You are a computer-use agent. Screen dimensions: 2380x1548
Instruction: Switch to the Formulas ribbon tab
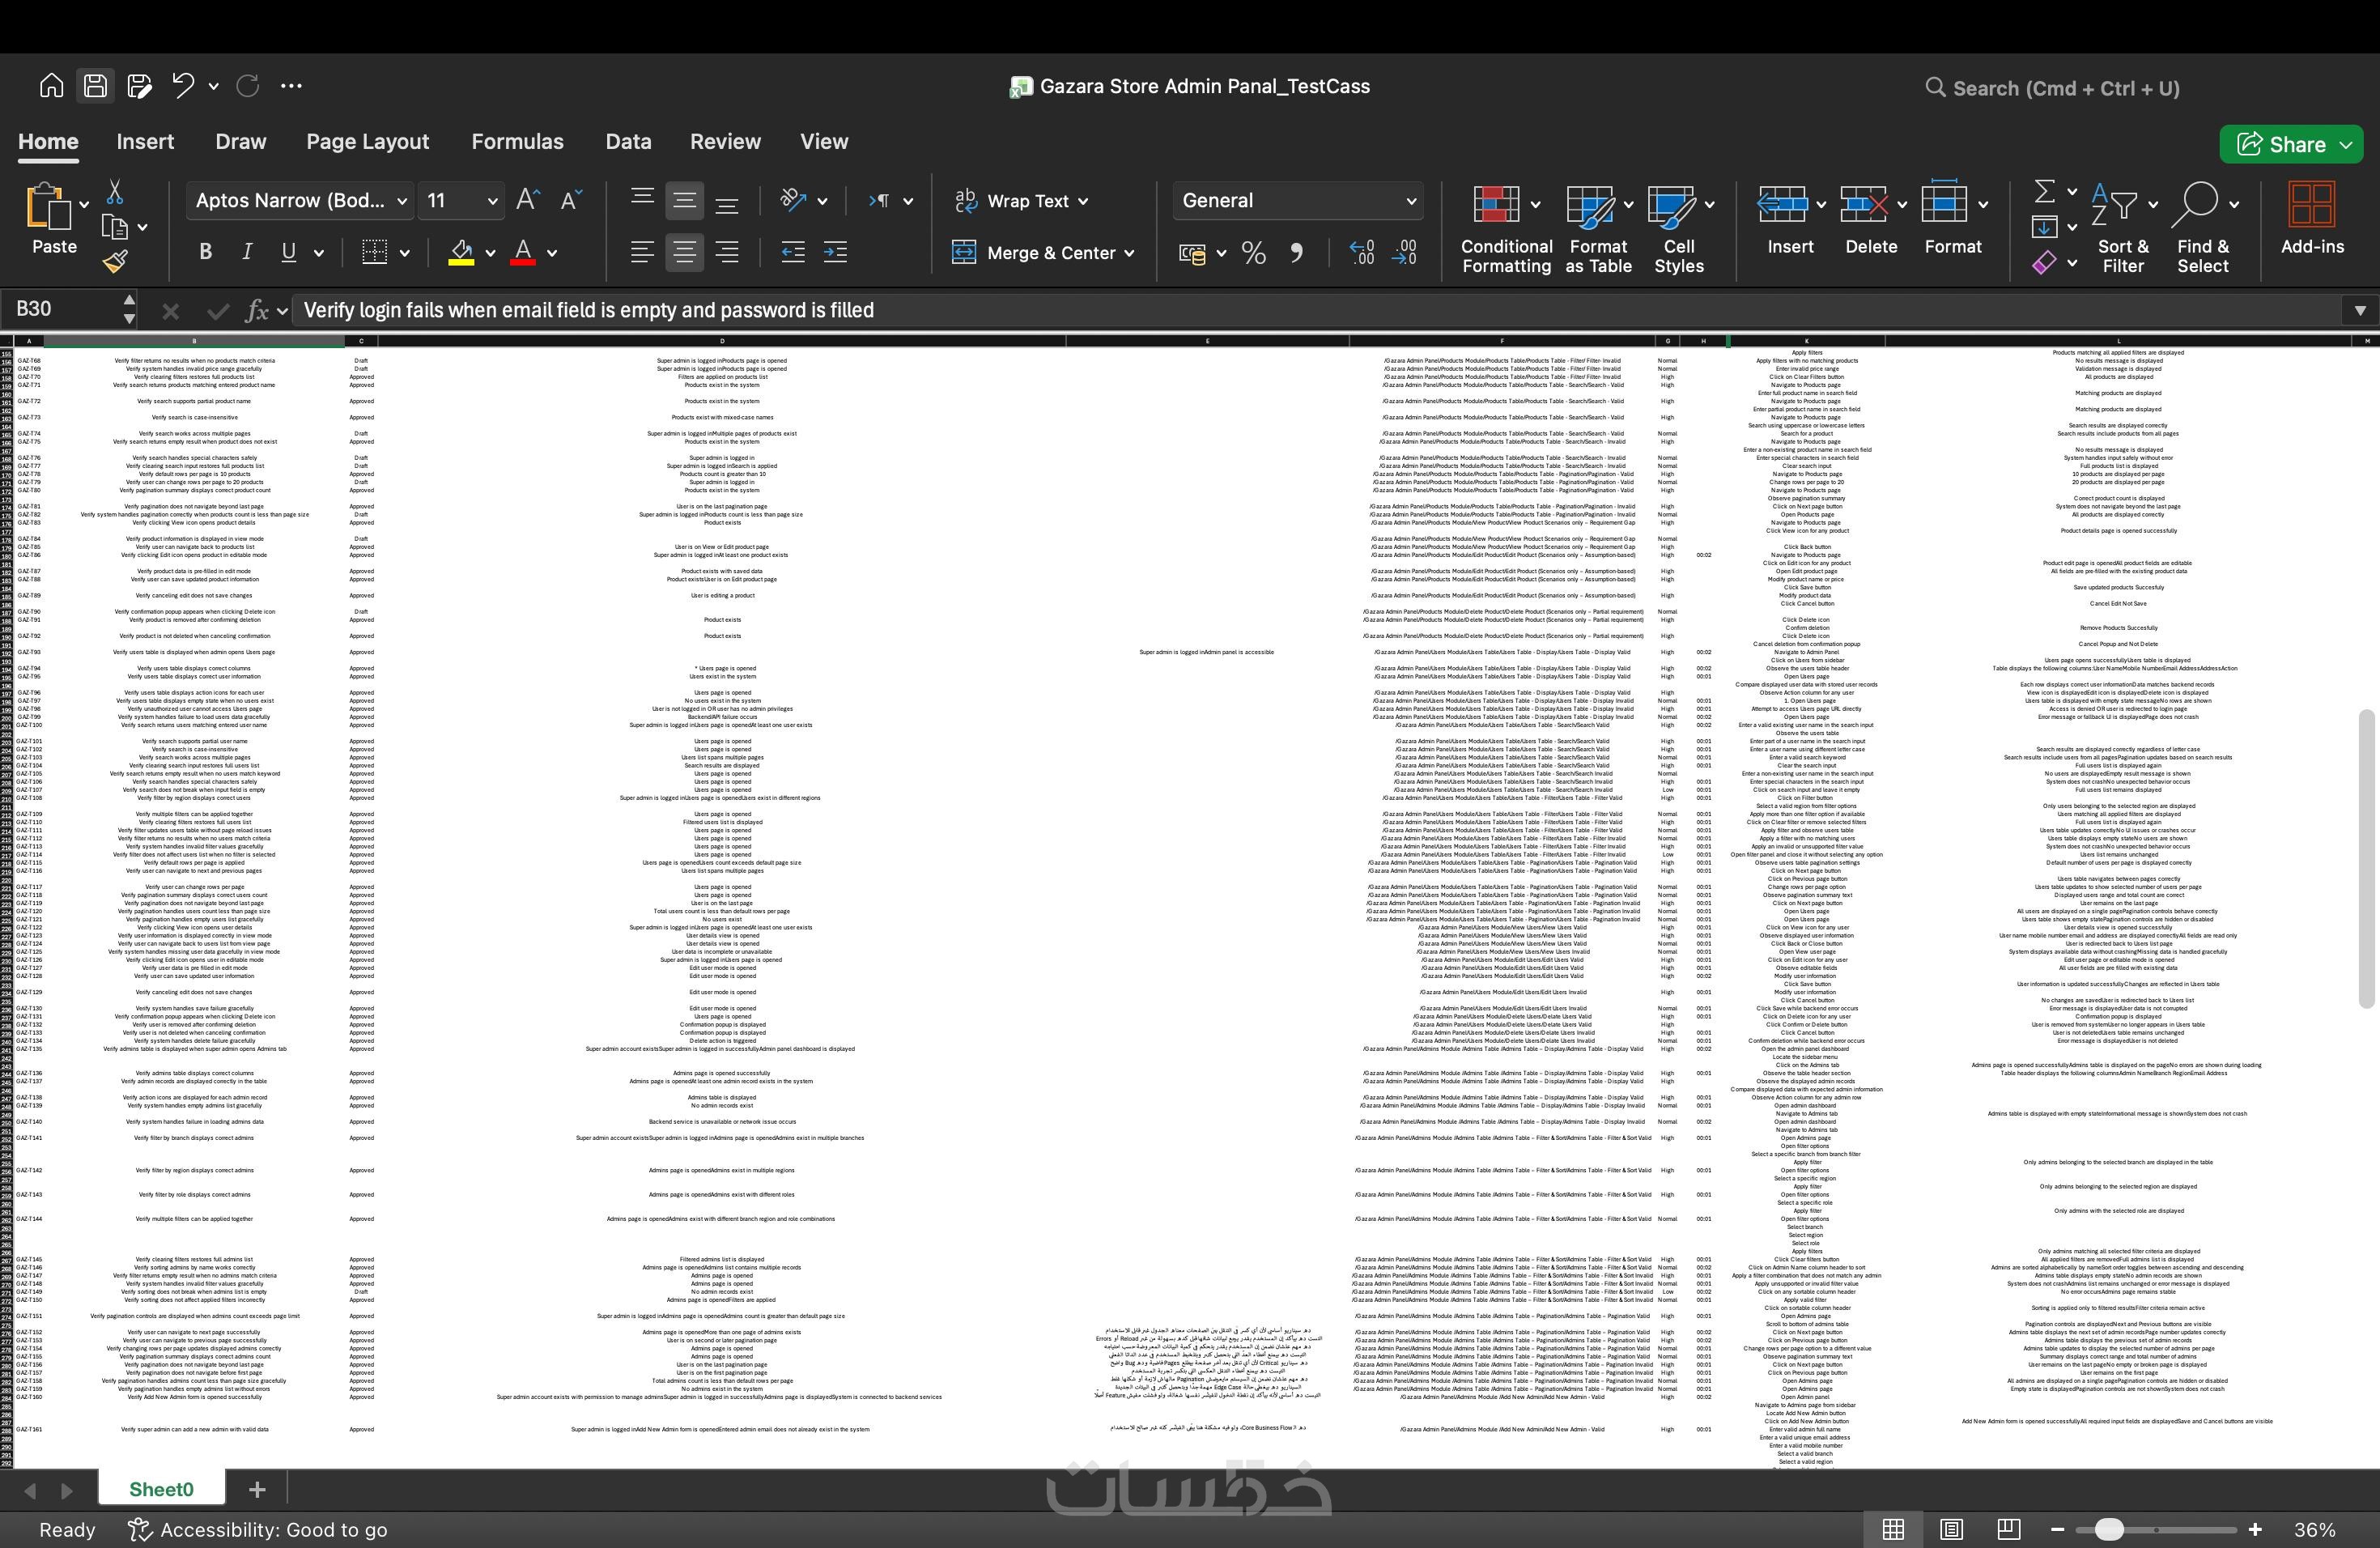(517, 142)
